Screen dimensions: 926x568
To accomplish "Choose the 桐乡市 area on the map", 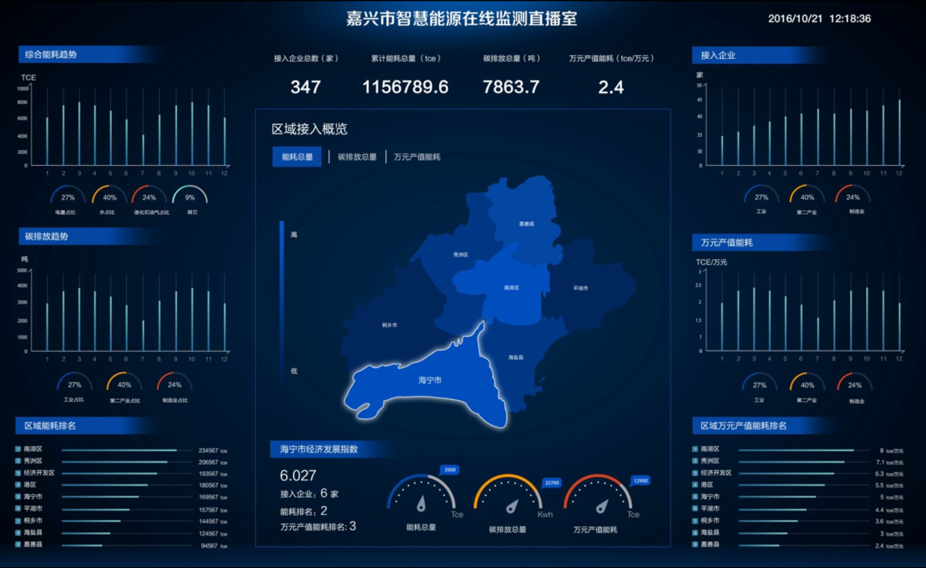I will pyautogui.click(x=389, y=325).
